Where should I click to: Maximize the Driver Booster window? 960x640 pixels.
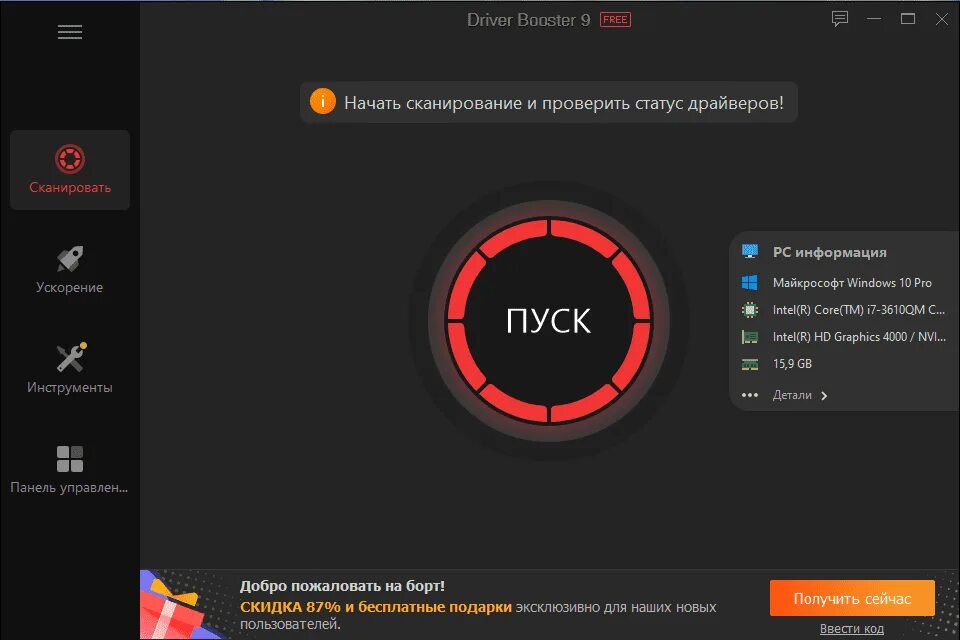908,19
